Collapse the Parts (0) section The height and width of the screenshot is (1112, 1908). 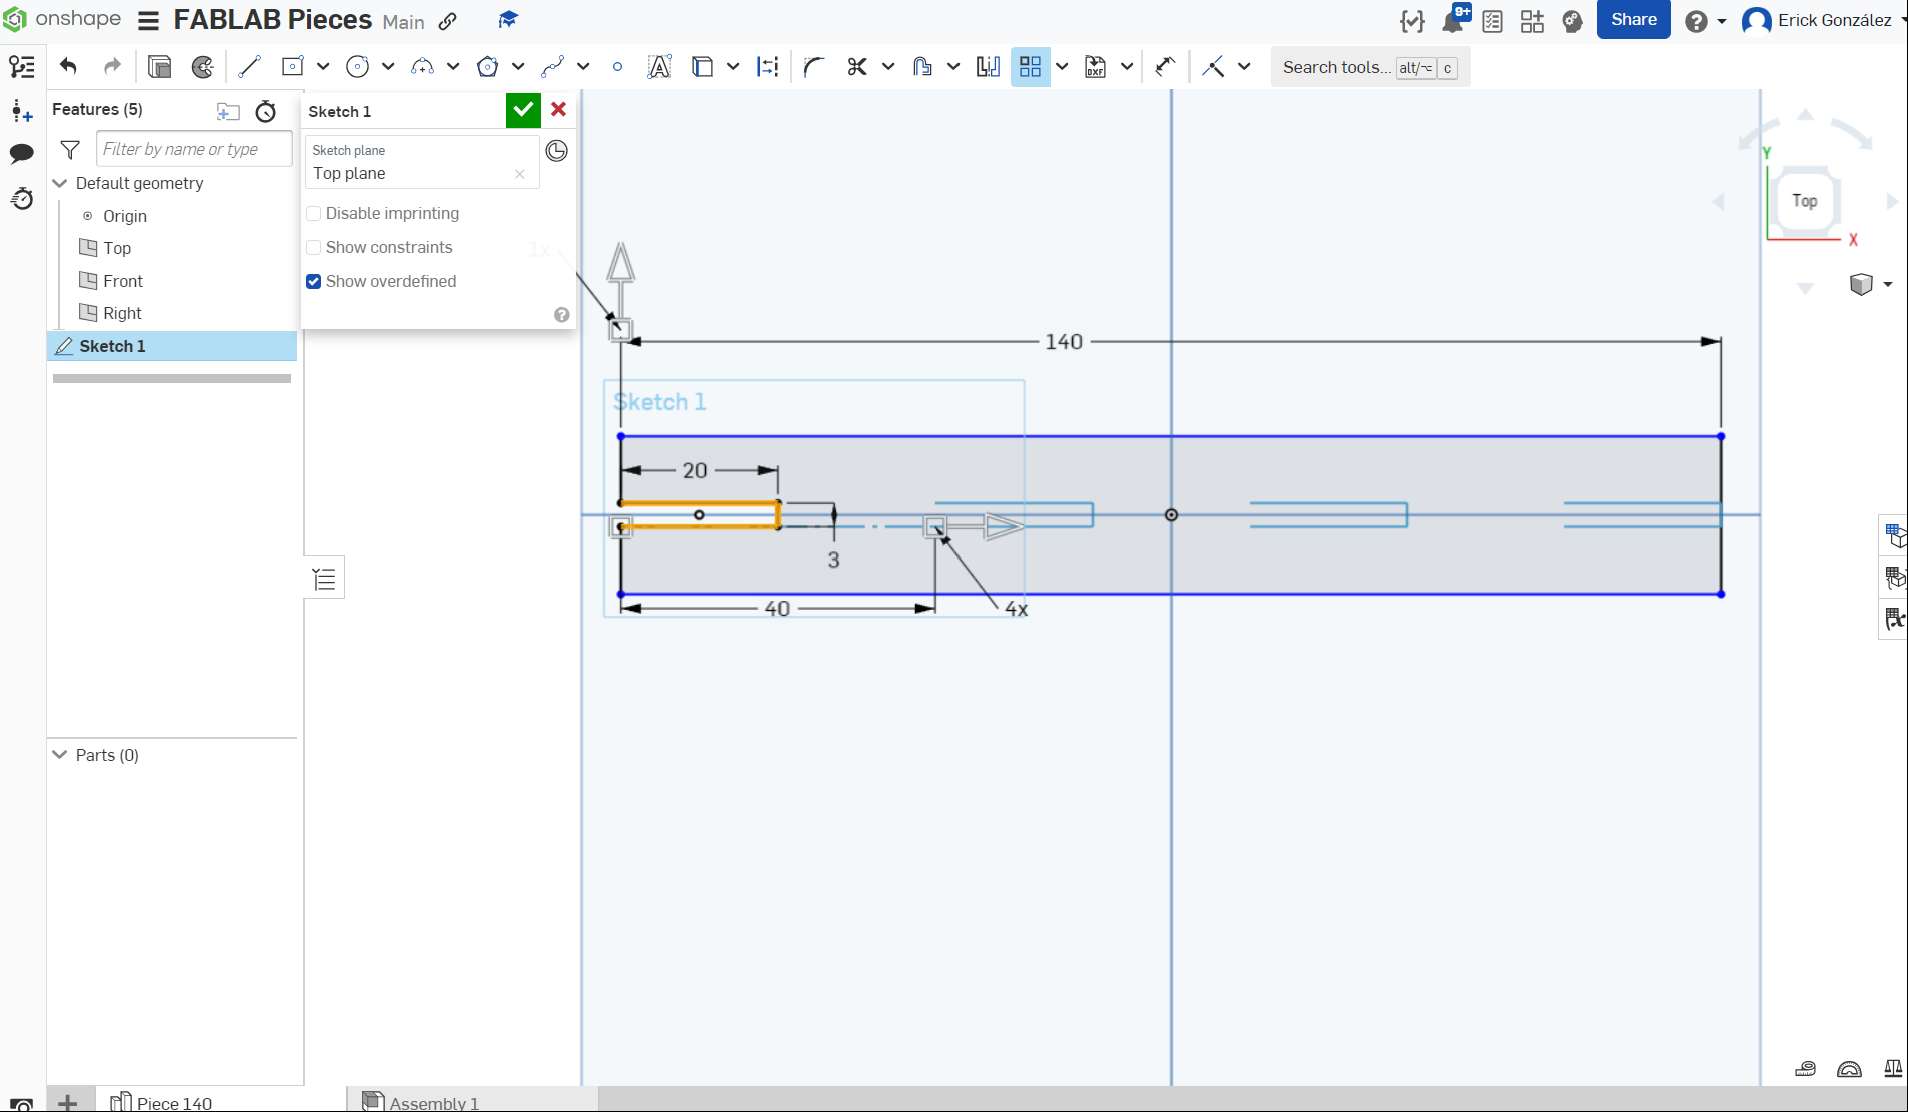[x=60, y=755]
